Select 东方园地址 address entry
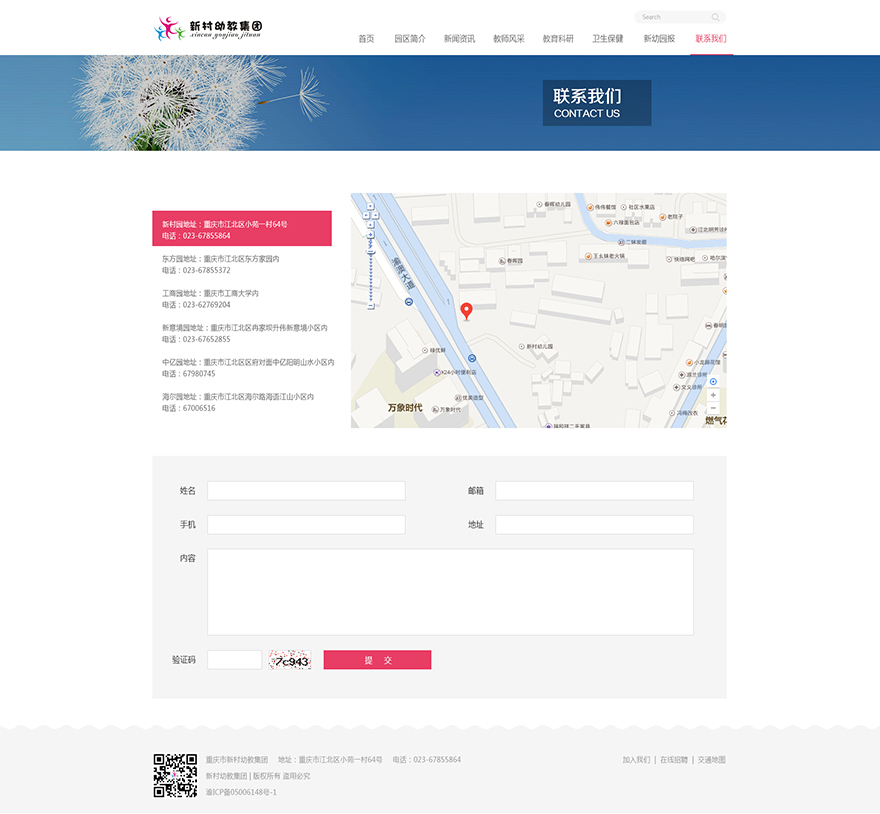This screenshot has width=880, height=814. pyautogui.click(x=221, y=264)
